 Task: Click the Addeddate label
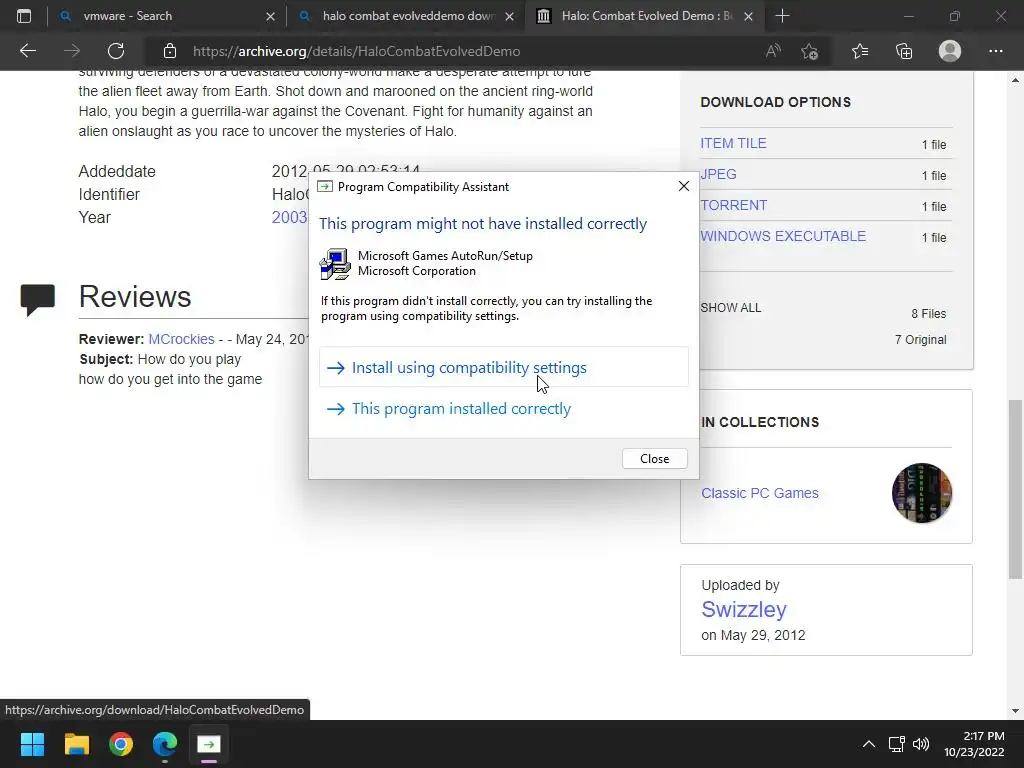click(x=117, y=172)
